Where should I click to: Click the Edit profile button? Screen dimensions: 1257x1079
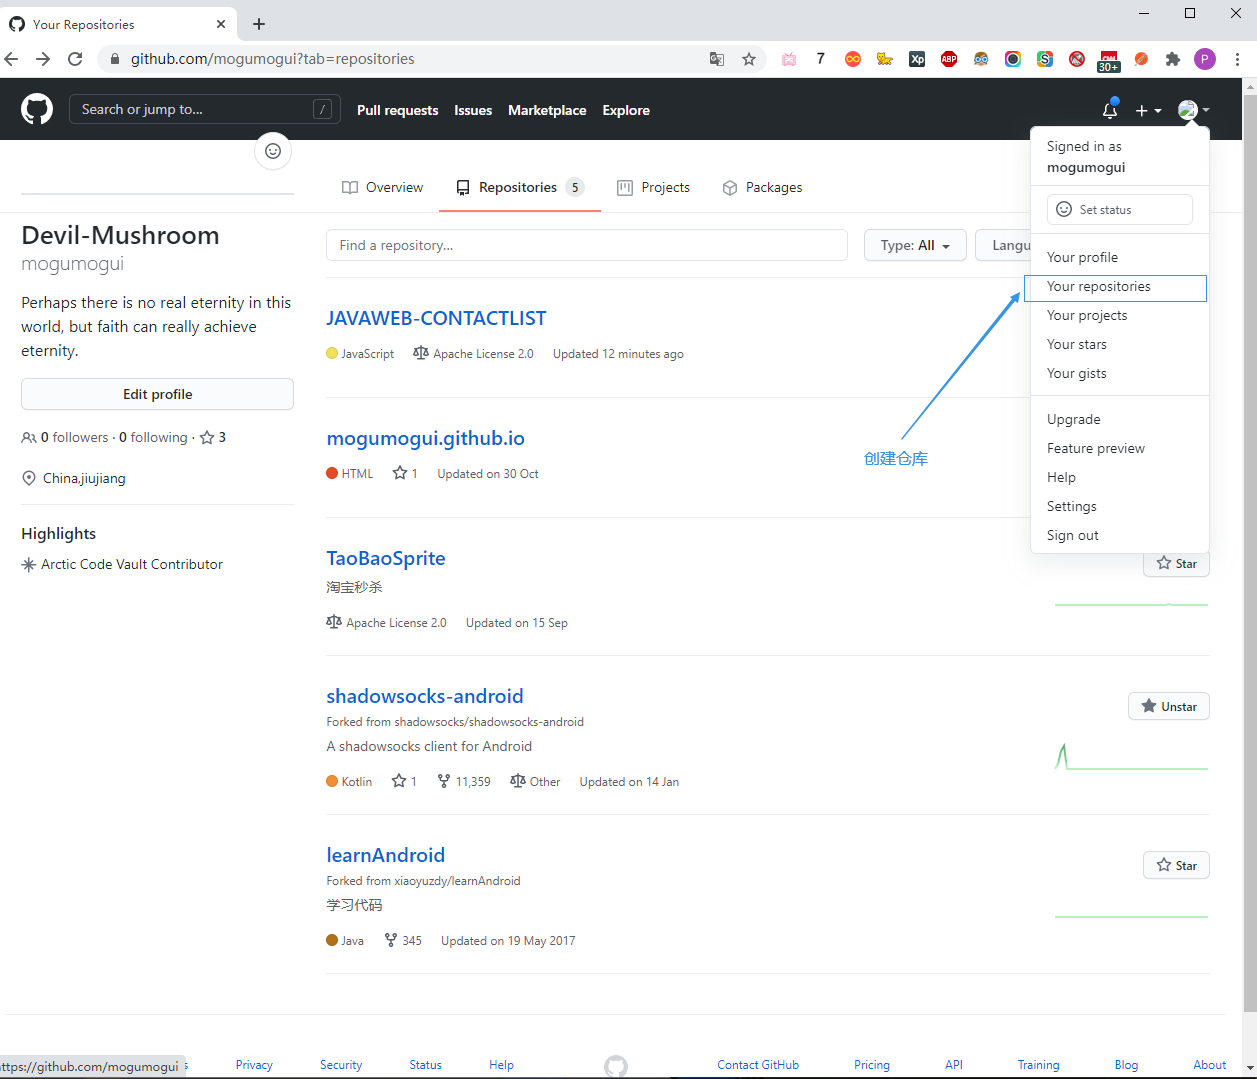157,394
